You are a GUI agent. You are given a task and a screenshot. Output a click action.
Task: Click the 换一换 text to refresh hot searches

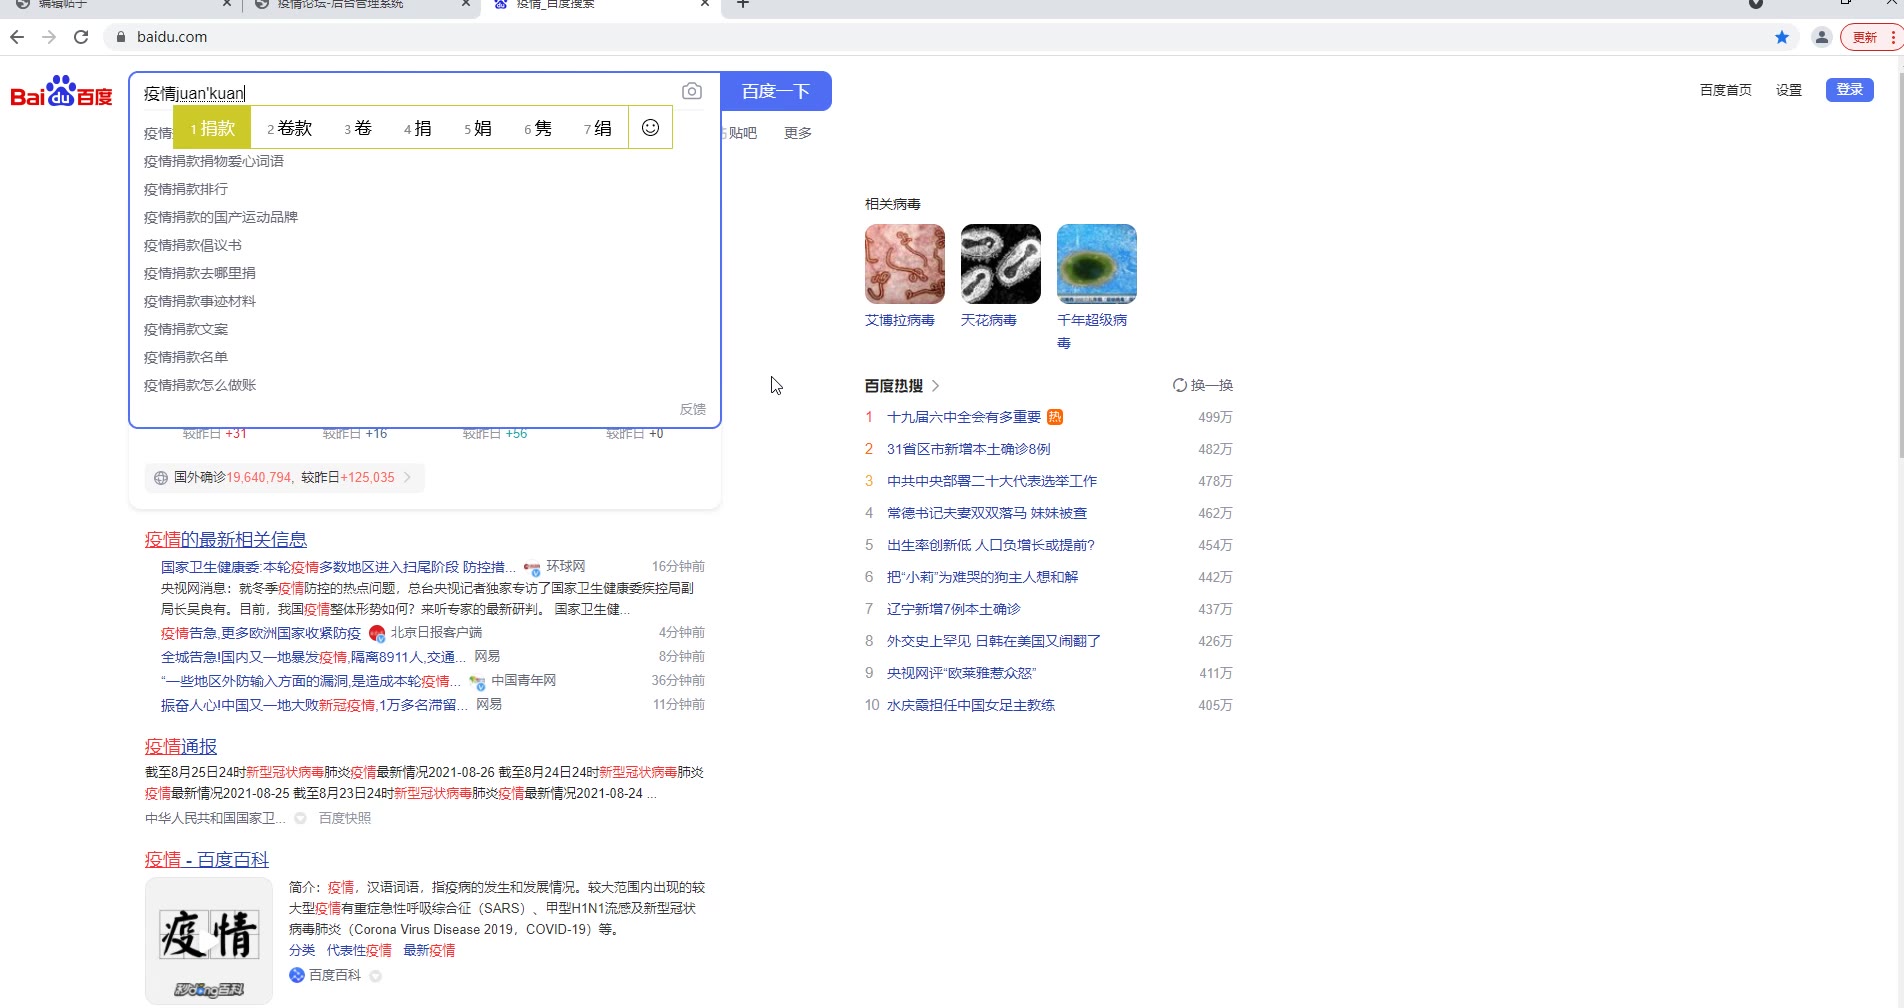(x=1212, y=385)
